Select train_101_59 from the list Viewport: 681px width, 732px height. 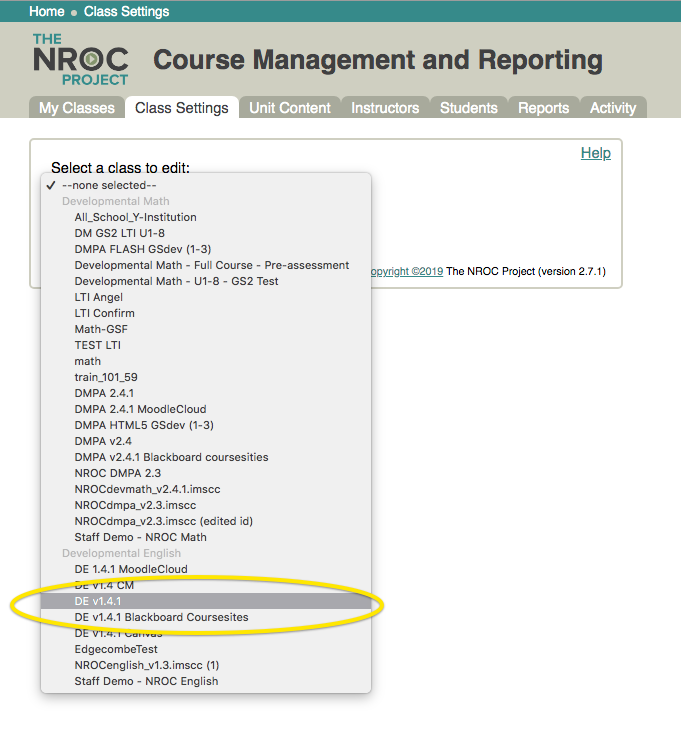[x=206, y=377]
